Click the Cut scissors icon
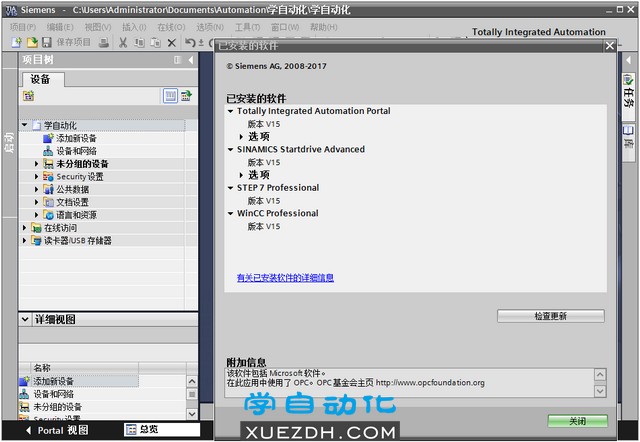 [123, 42]
